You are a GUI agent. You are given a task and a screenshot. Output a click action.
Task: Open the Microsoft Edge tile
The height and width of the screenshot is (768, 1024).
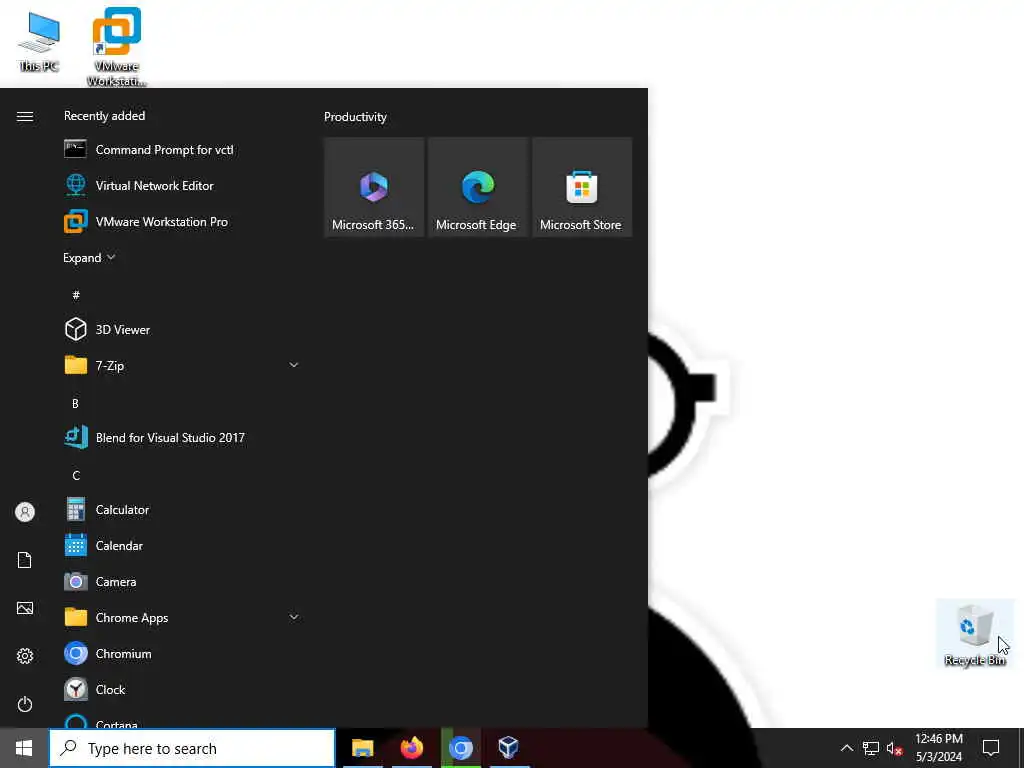[x=477, y=187]
